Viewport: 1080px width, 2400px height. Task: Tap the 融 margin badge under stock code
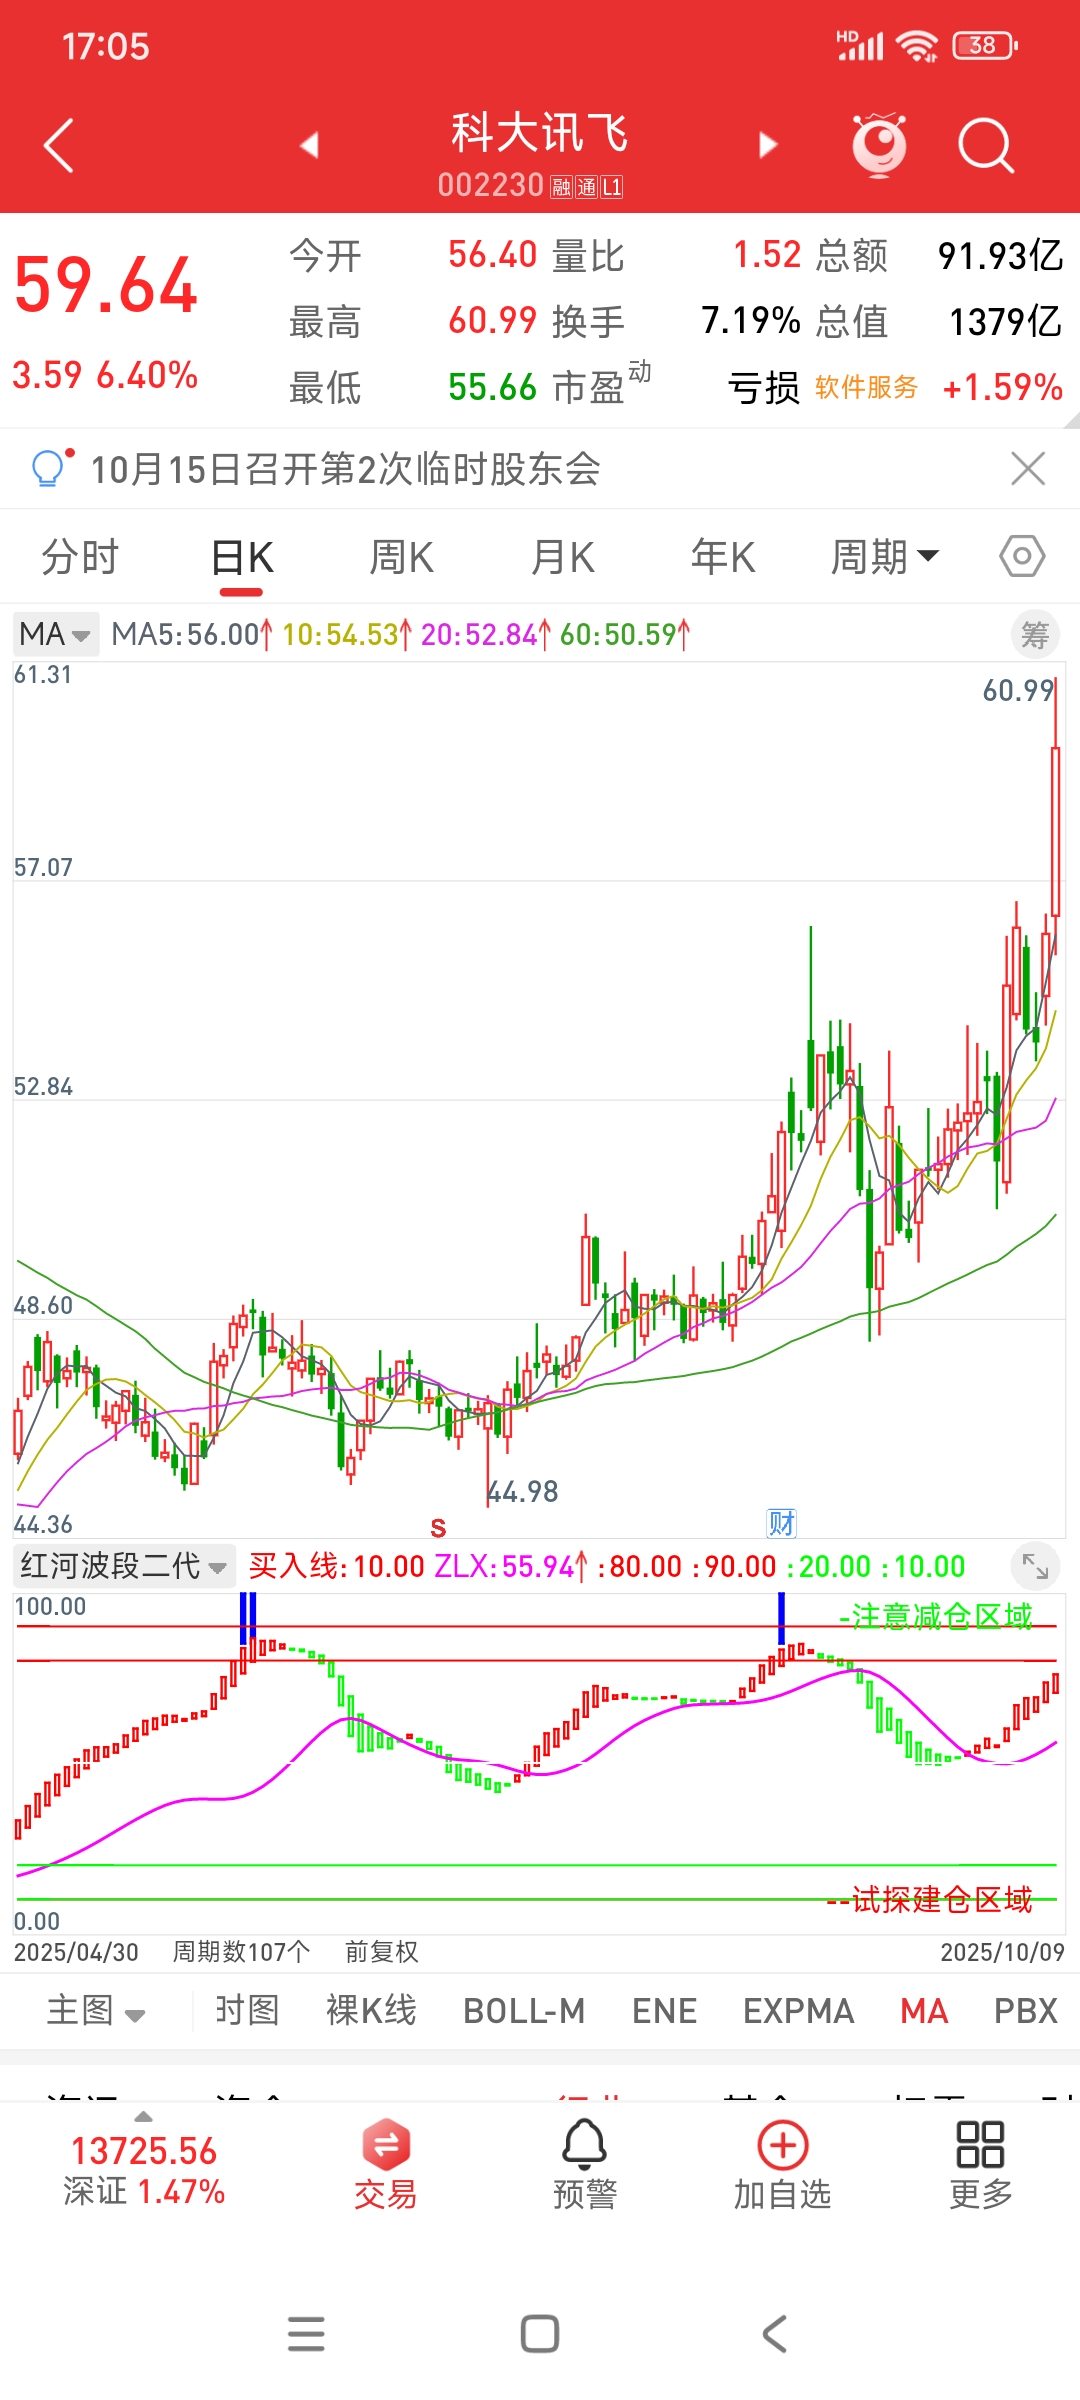pyautogui.click(x=561, y=187)
